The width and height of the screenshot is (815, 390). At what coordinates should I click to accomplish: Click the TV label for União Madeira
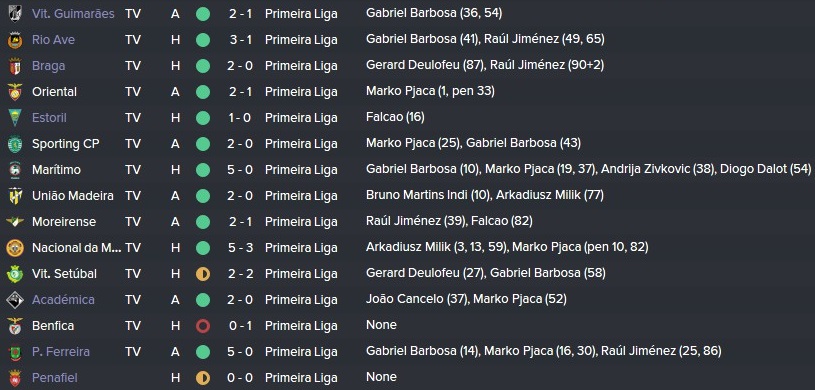[x=133, y=196]
